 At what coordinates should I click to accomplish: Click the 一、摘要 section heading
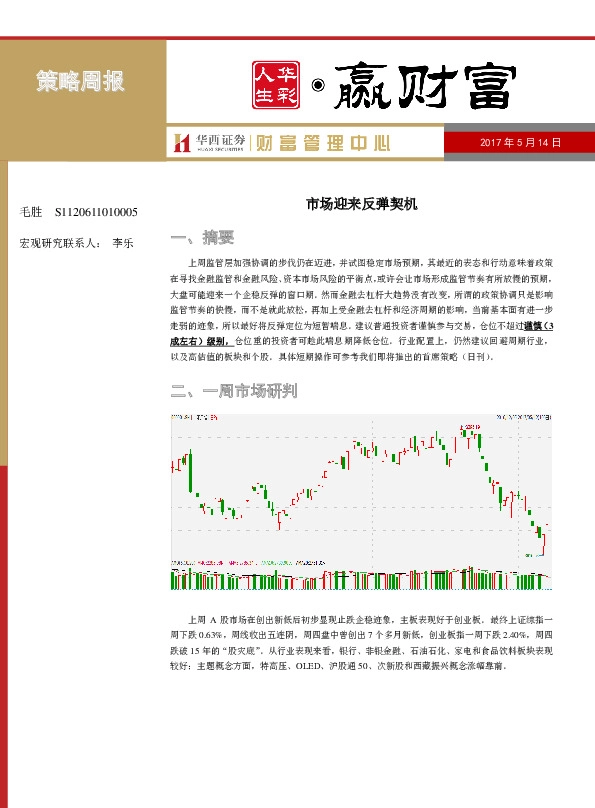(202, 238)
